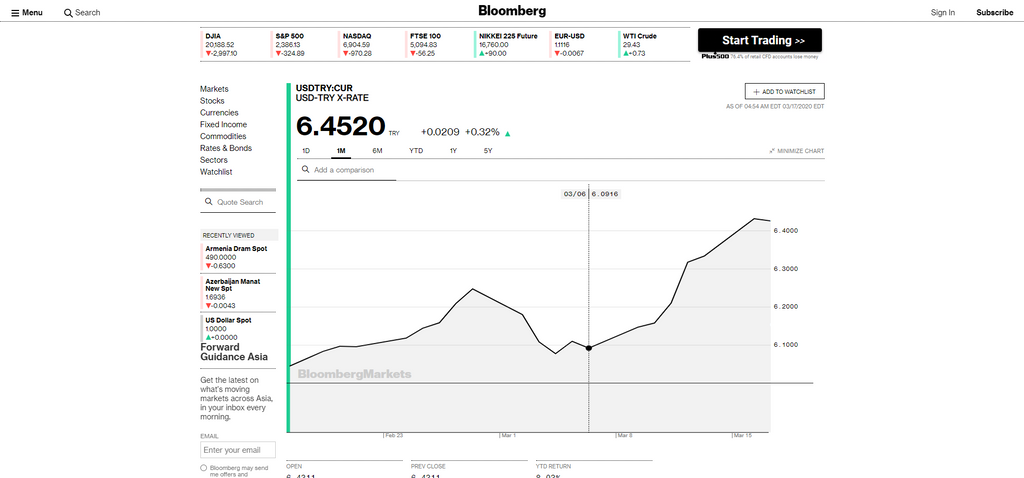Image resolution: width=1024 pixels, height=478 pixels.
Task: Click Minimize Chart toggle
Action: pos(797,151)
